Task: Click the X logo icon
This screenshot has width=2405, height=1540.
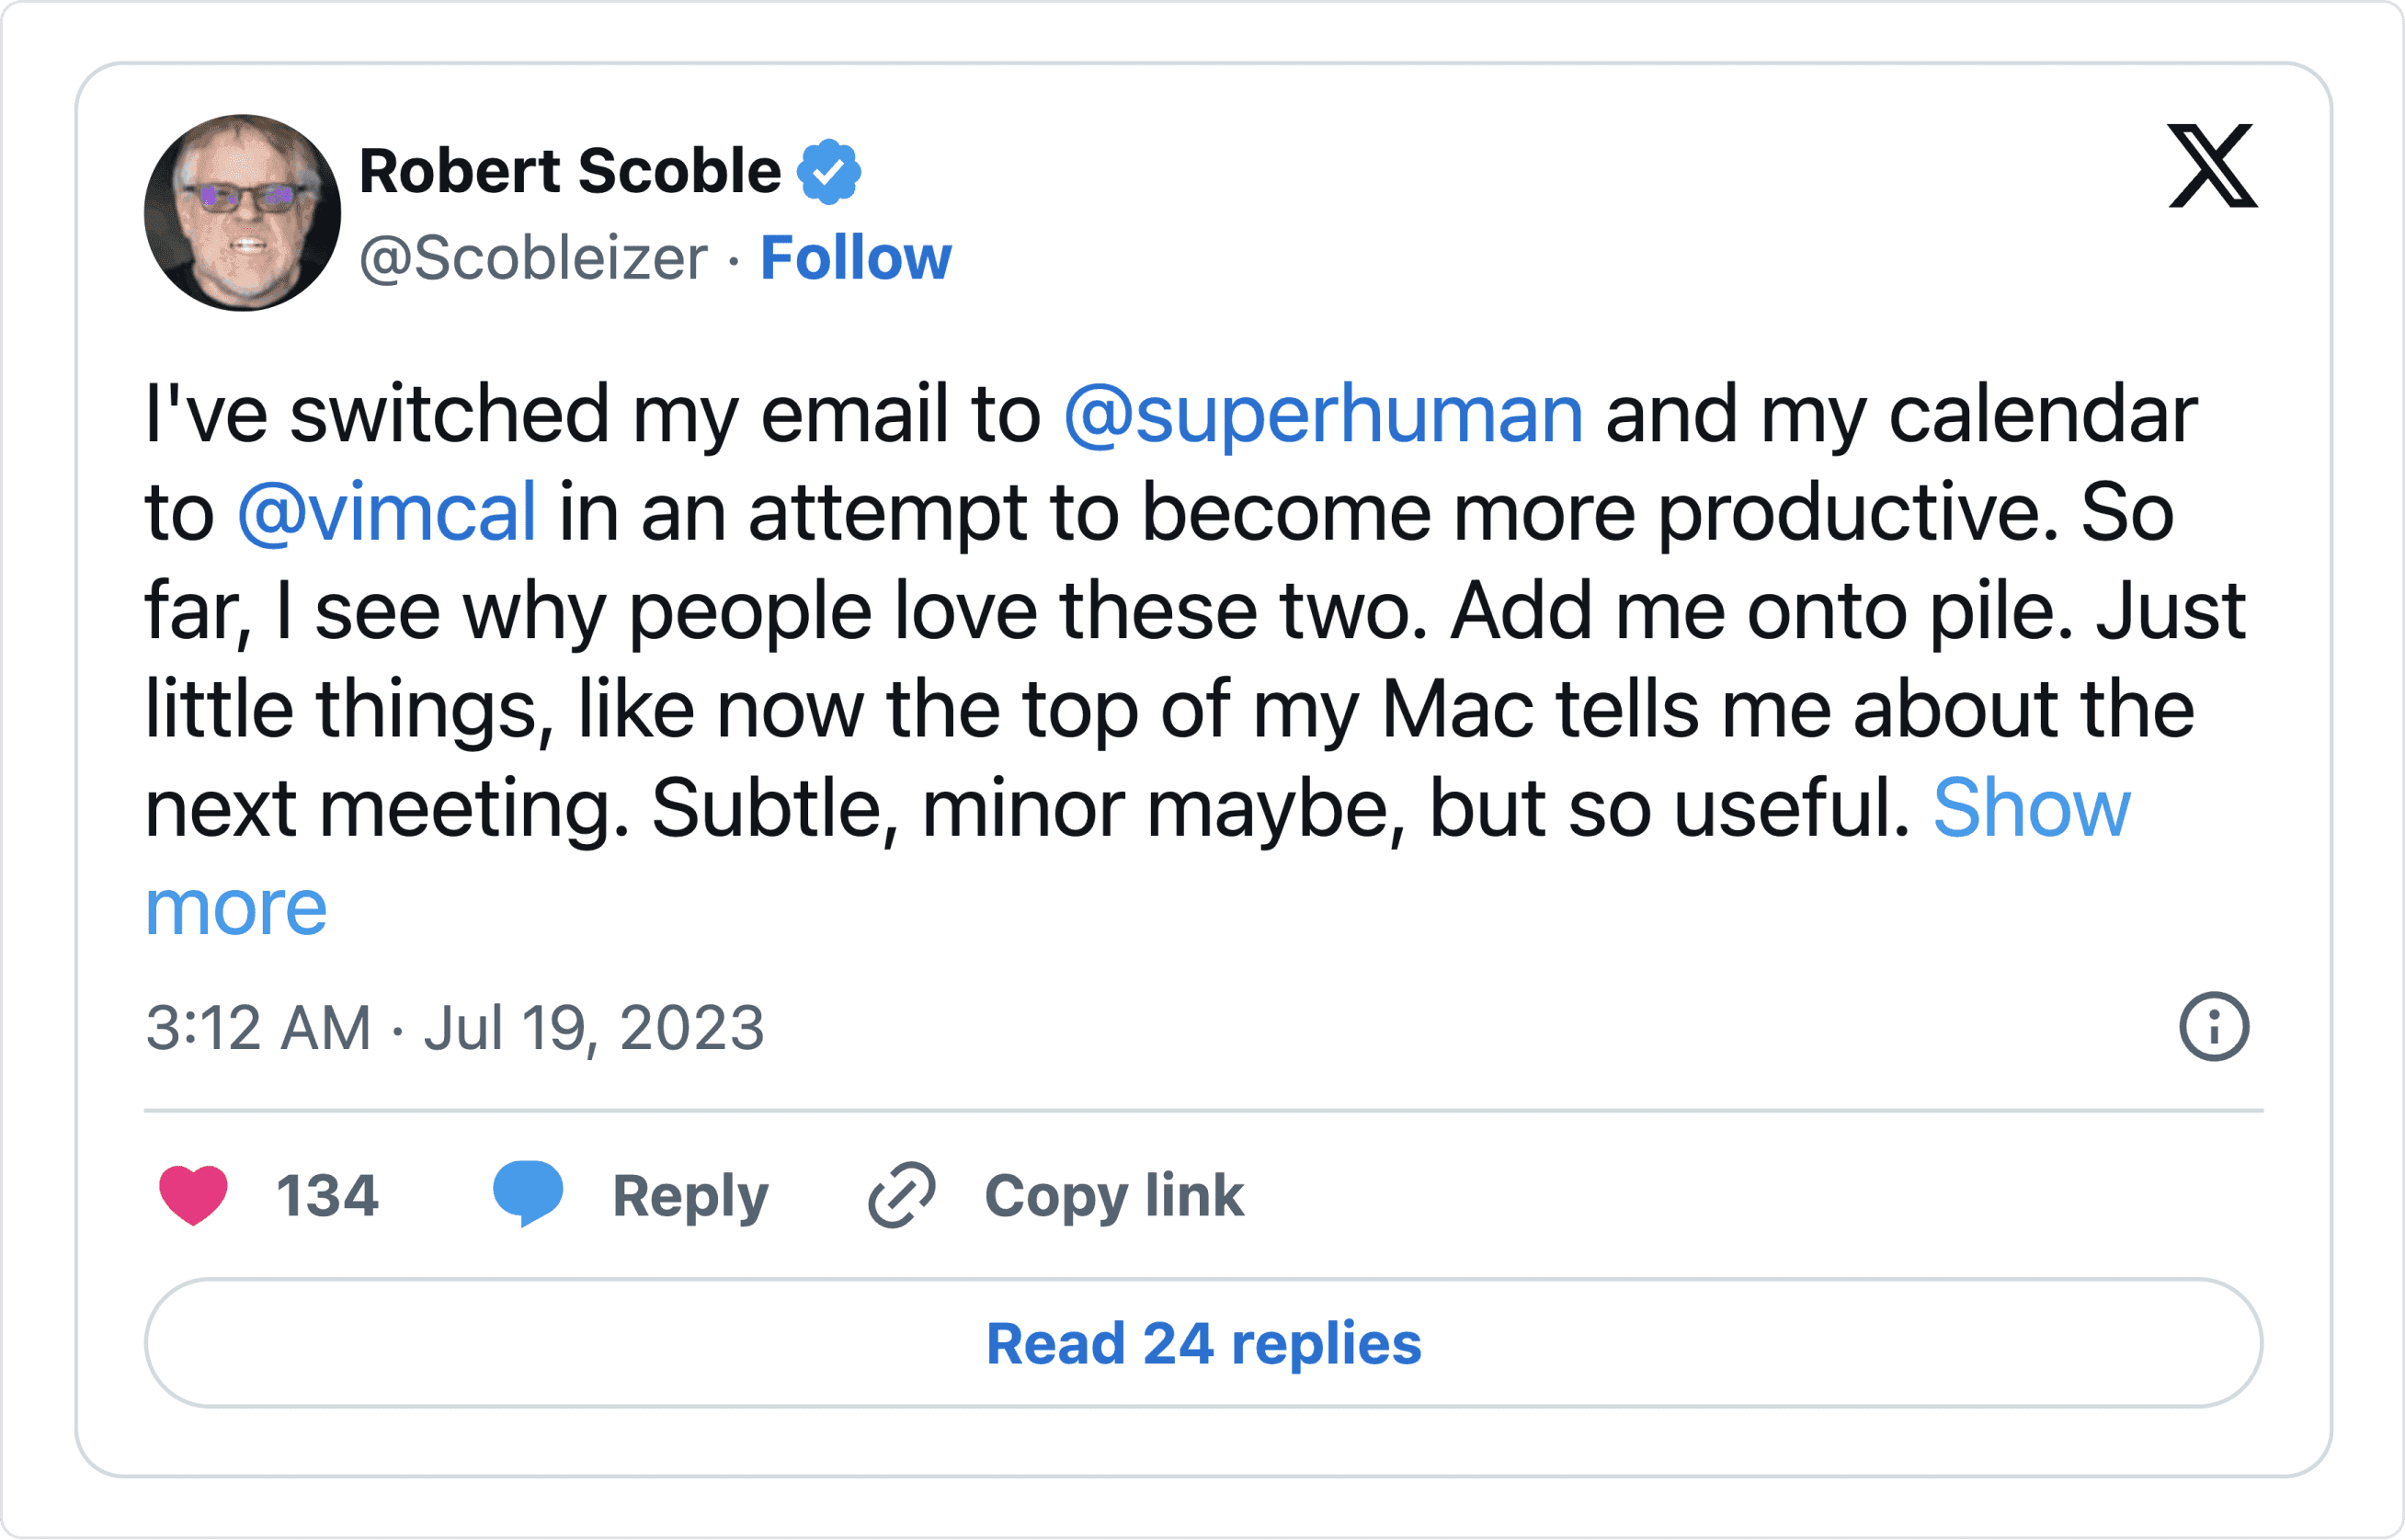Action: coord(2212,166)
